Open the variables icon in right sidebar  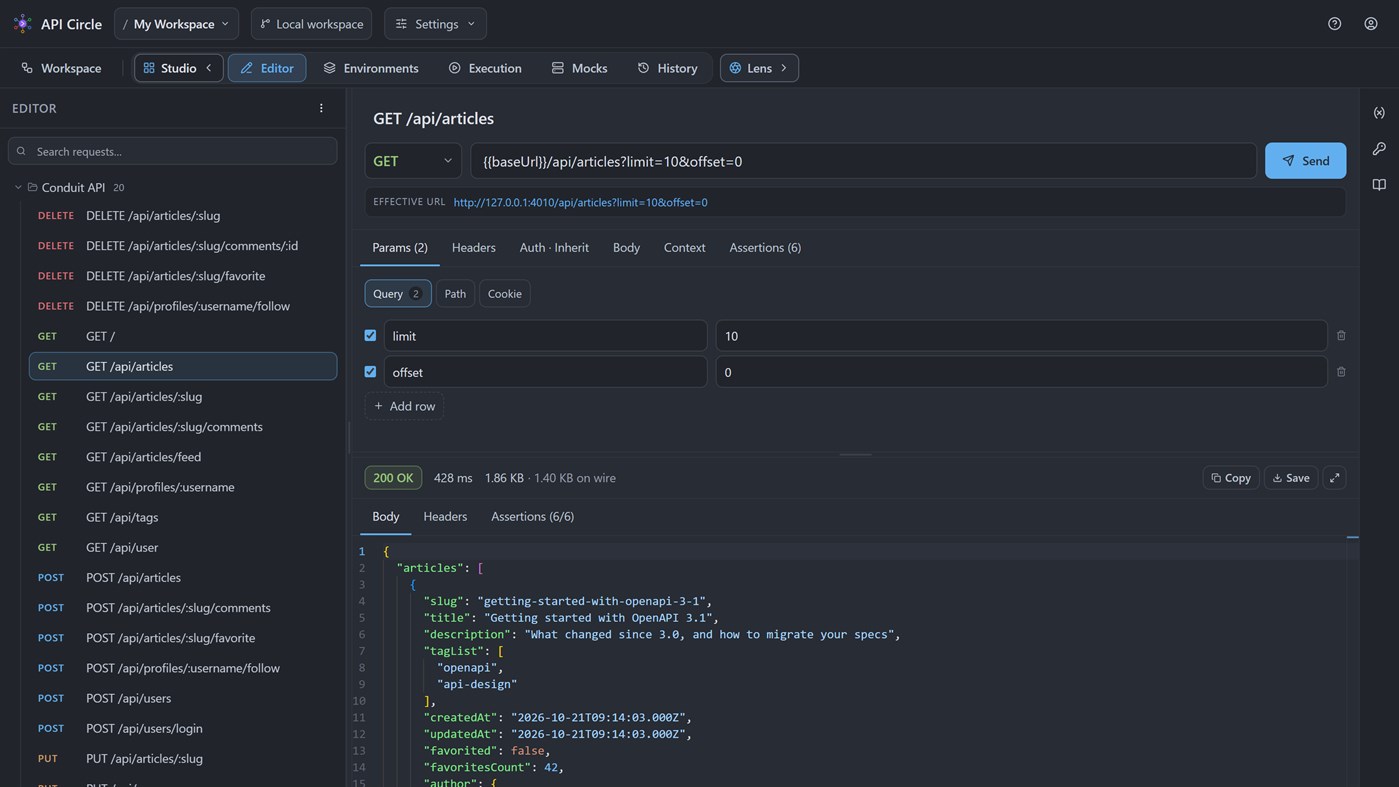(1379, 113)
